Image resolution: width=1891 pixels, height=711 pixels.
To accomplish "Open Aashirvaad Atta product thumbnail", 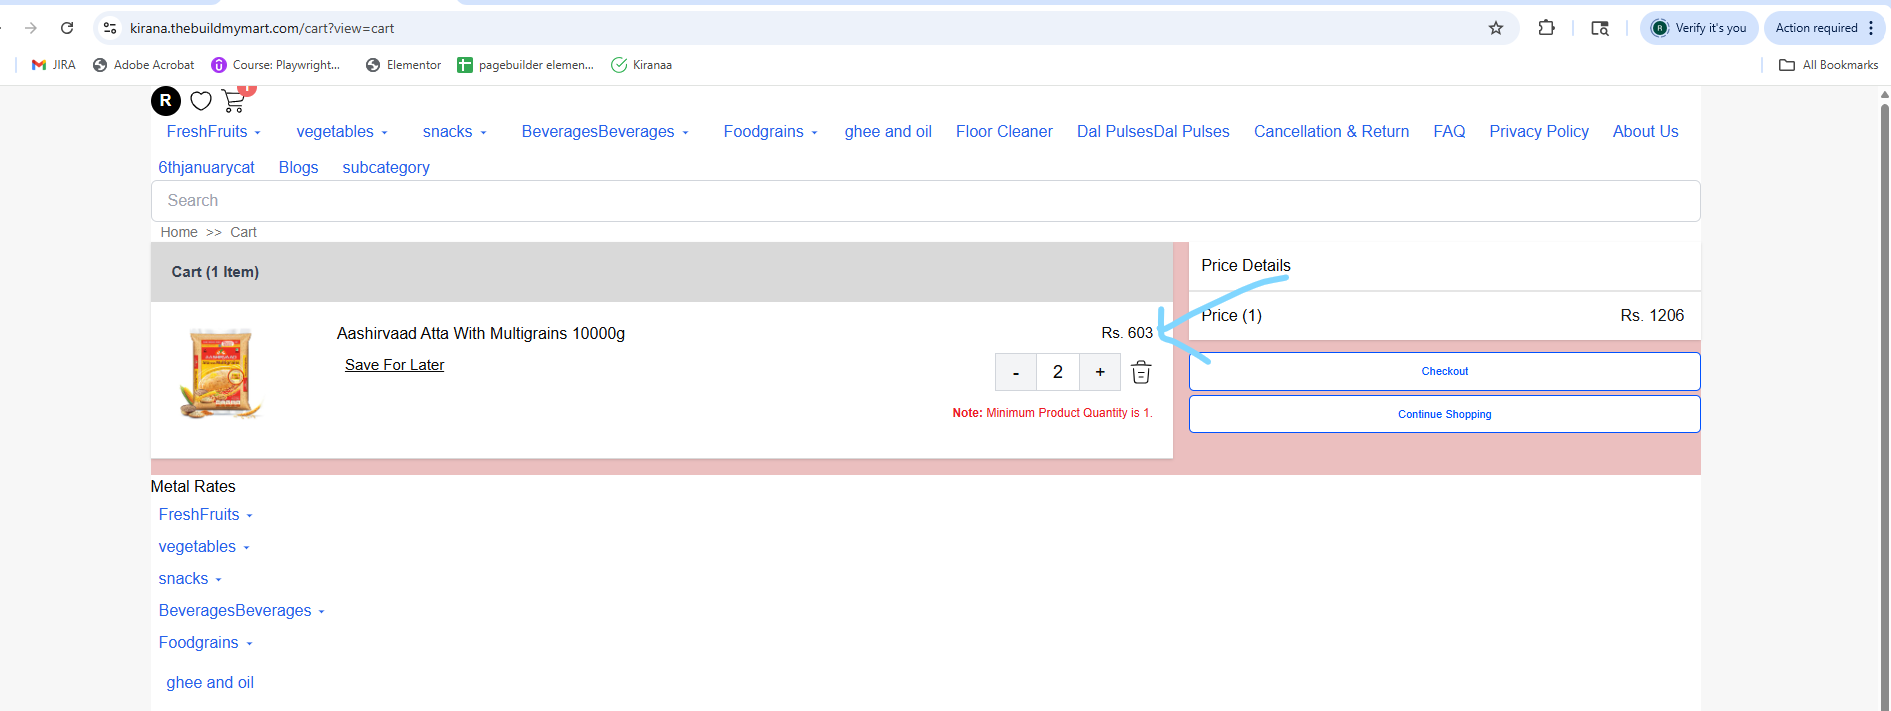I will (x=221, y=372).
